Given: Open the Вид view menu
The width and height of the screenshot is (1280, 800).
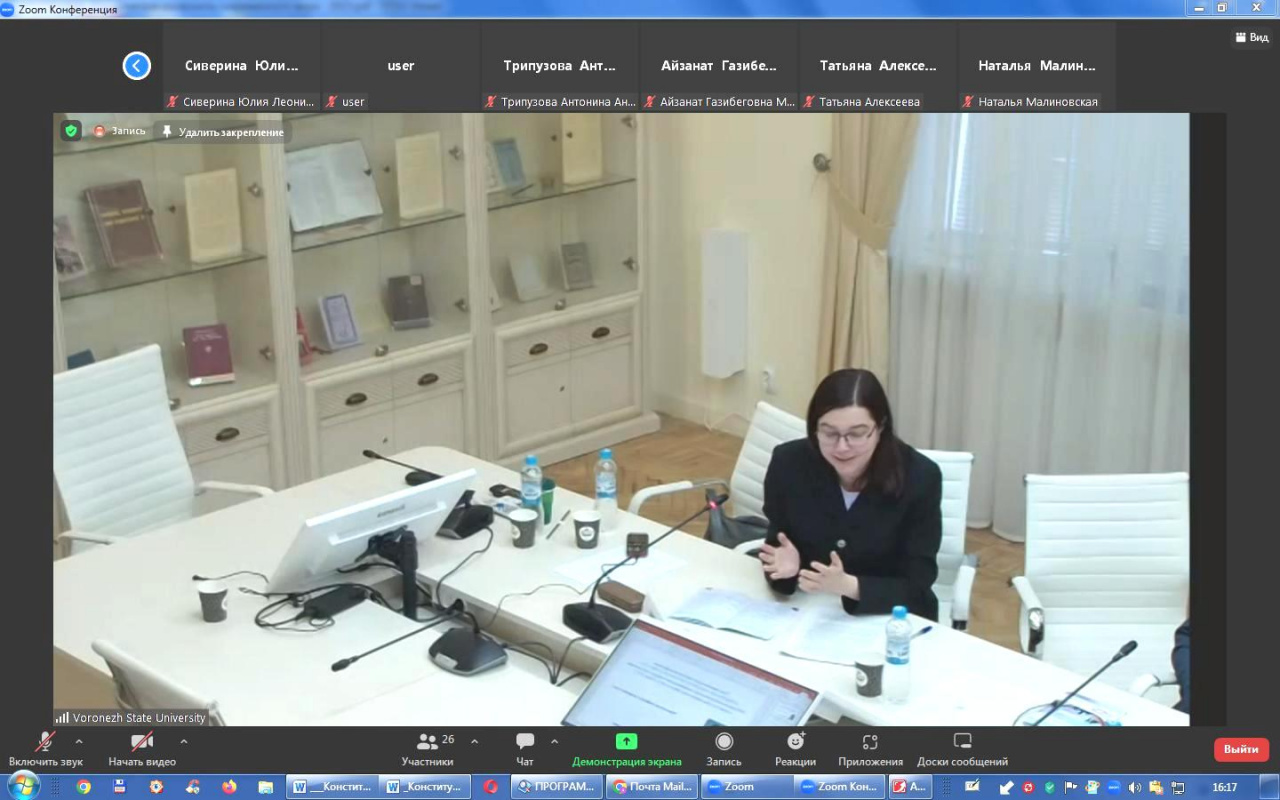Looking at the screenshot, I should [x=1251, y=37].
